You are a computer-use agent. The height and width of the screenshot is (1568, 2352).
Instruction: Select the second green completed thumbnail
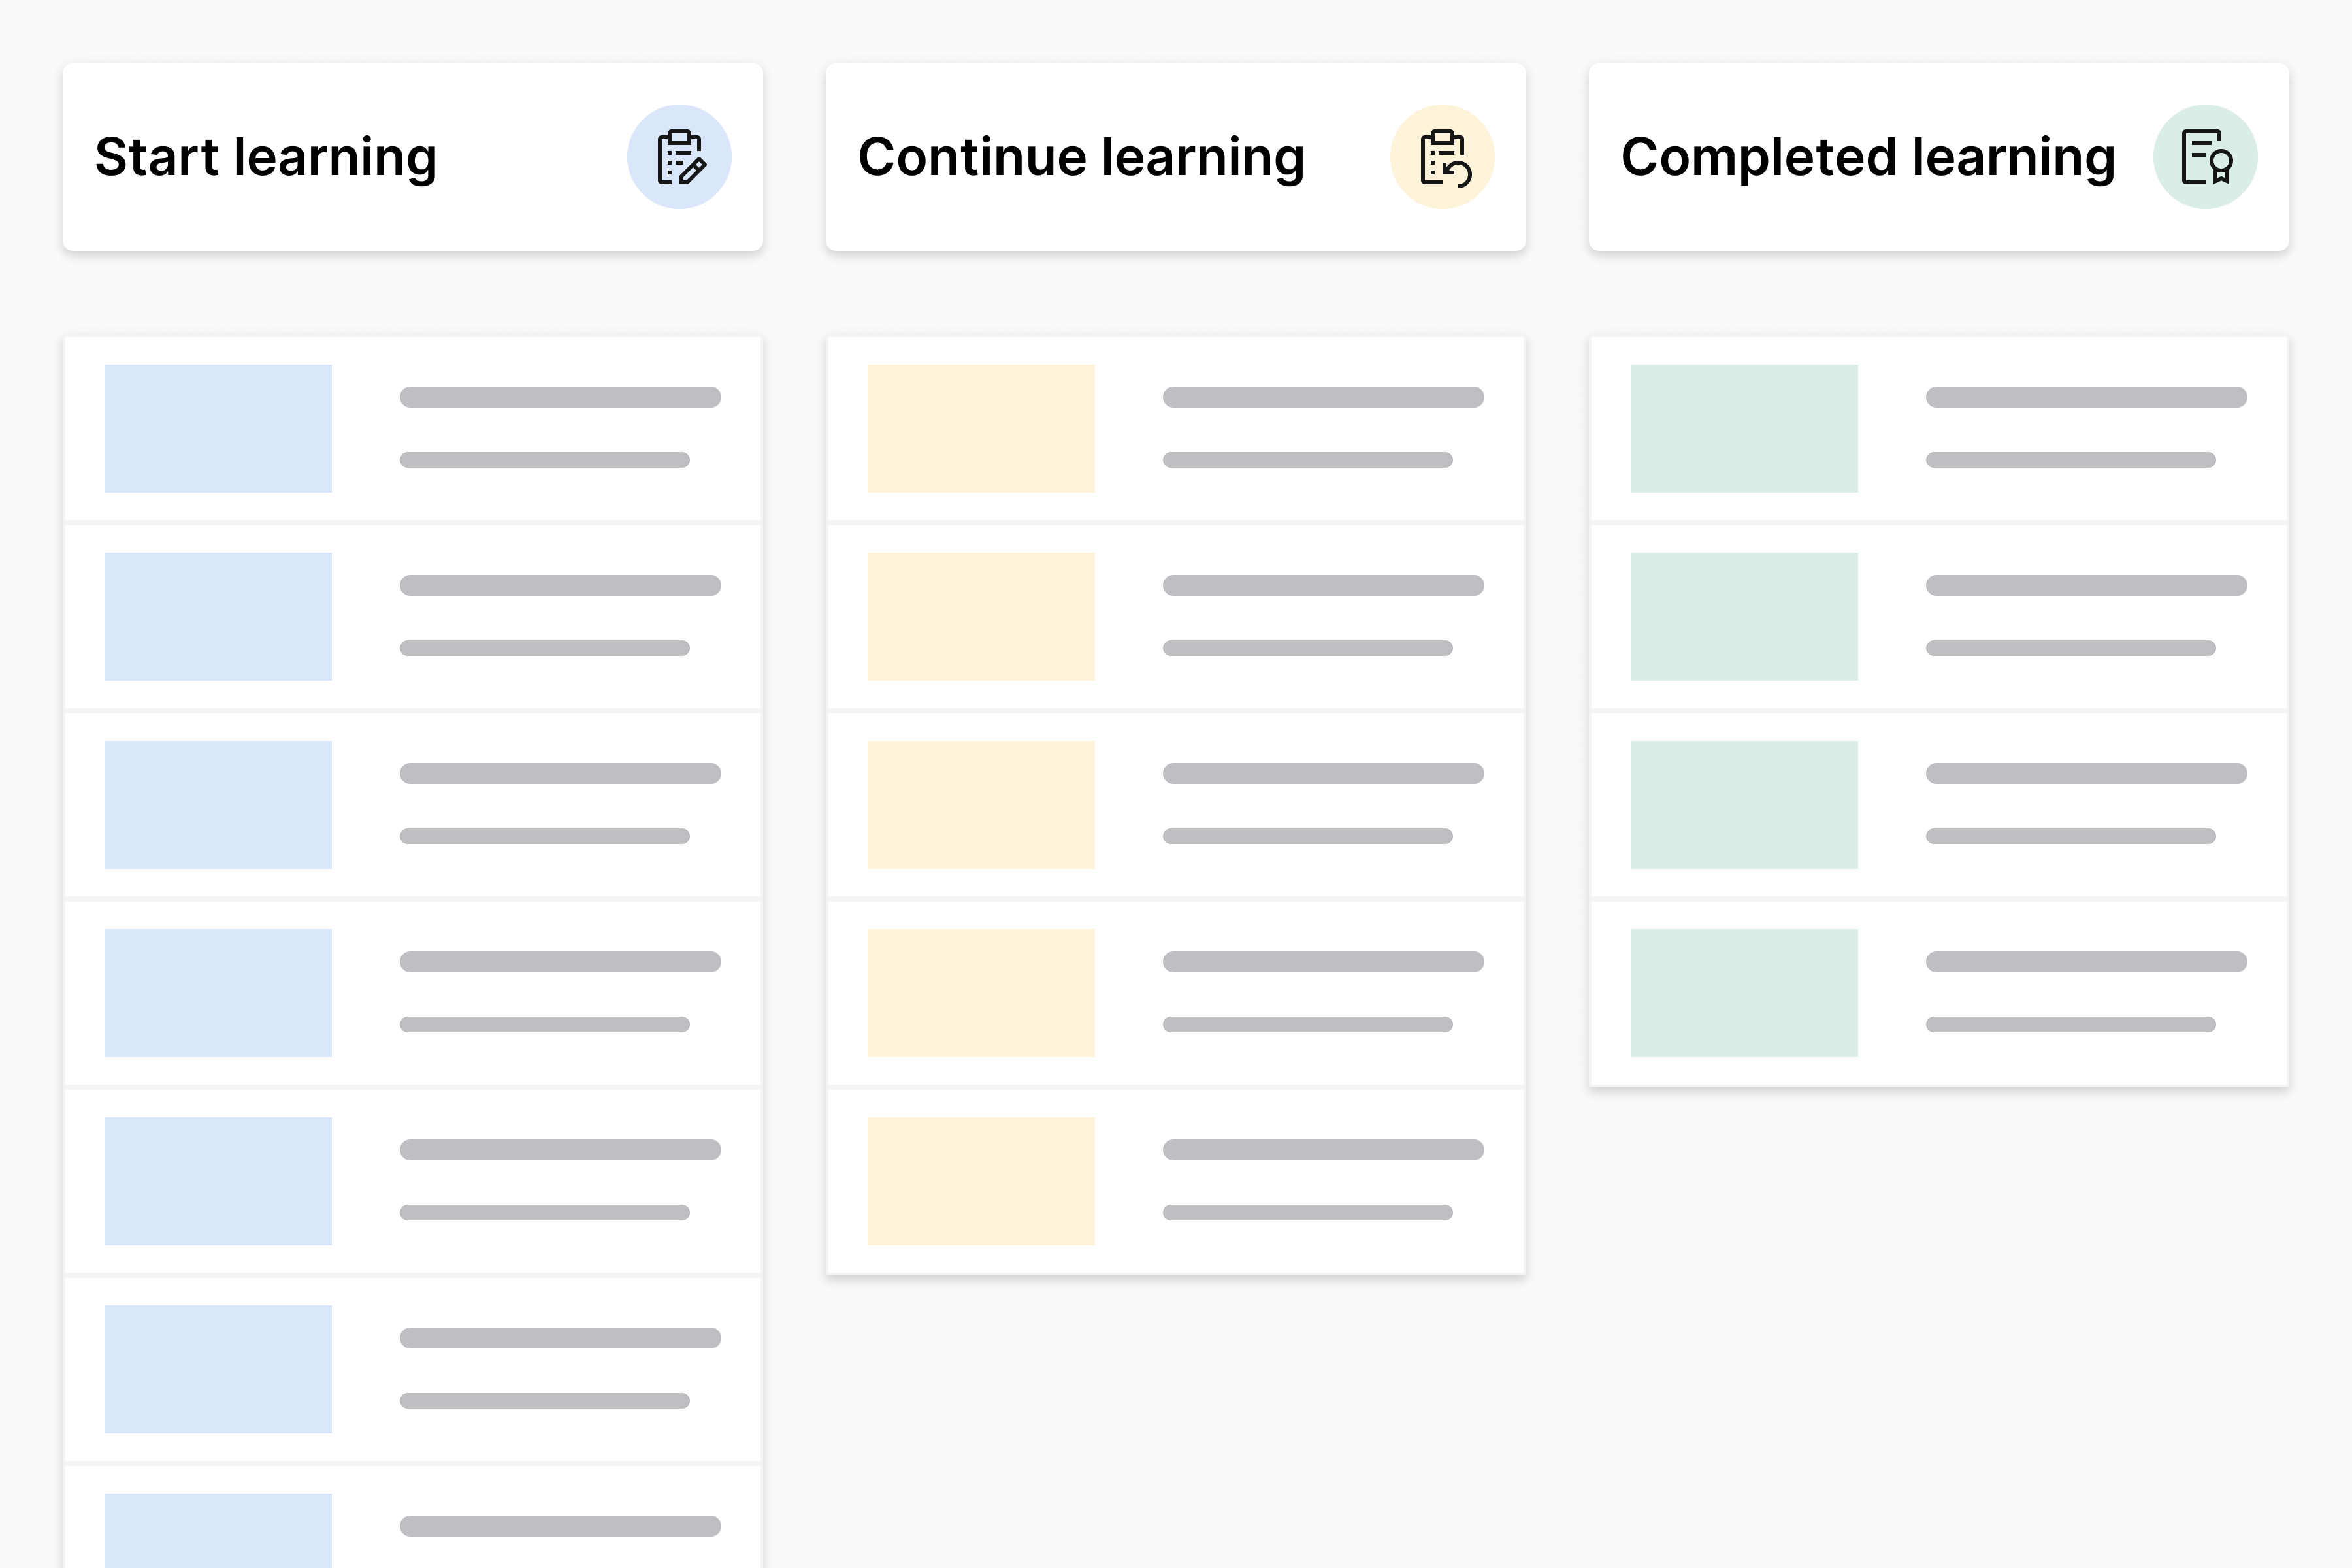(1744, 616)
